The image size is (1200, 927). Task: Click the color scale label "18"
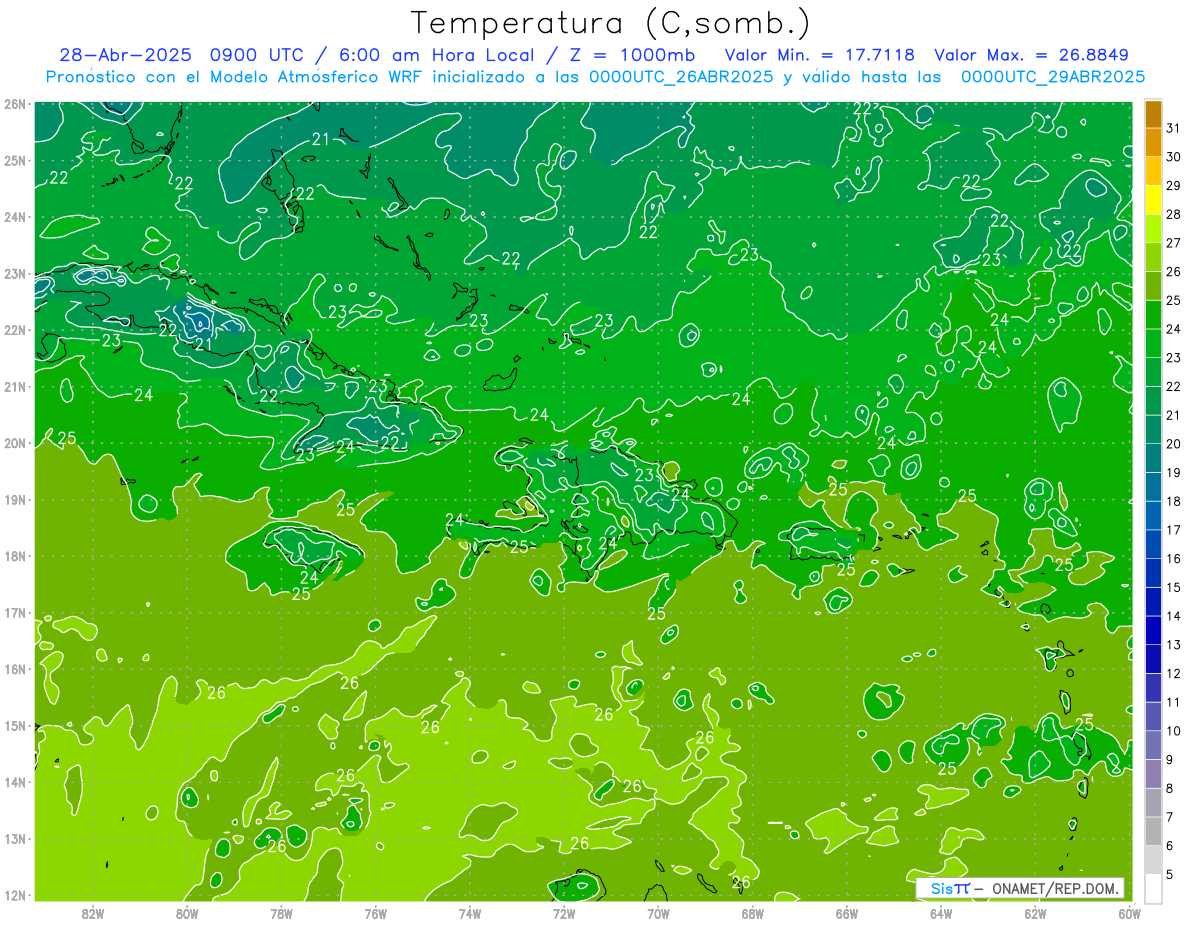(x=1173, y=501)
